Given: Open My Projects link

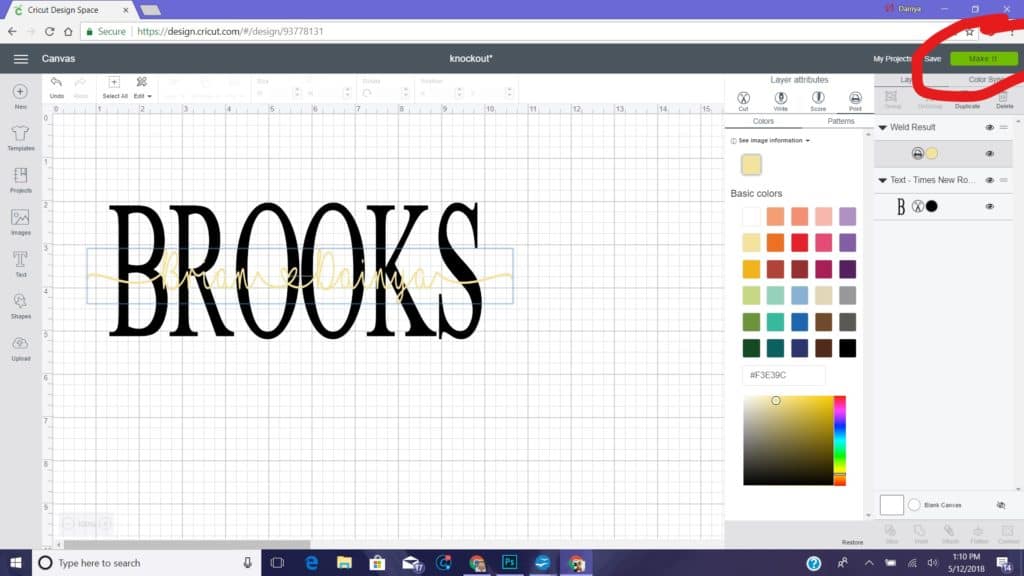Looking at the screenshot, I should [891, 59].
